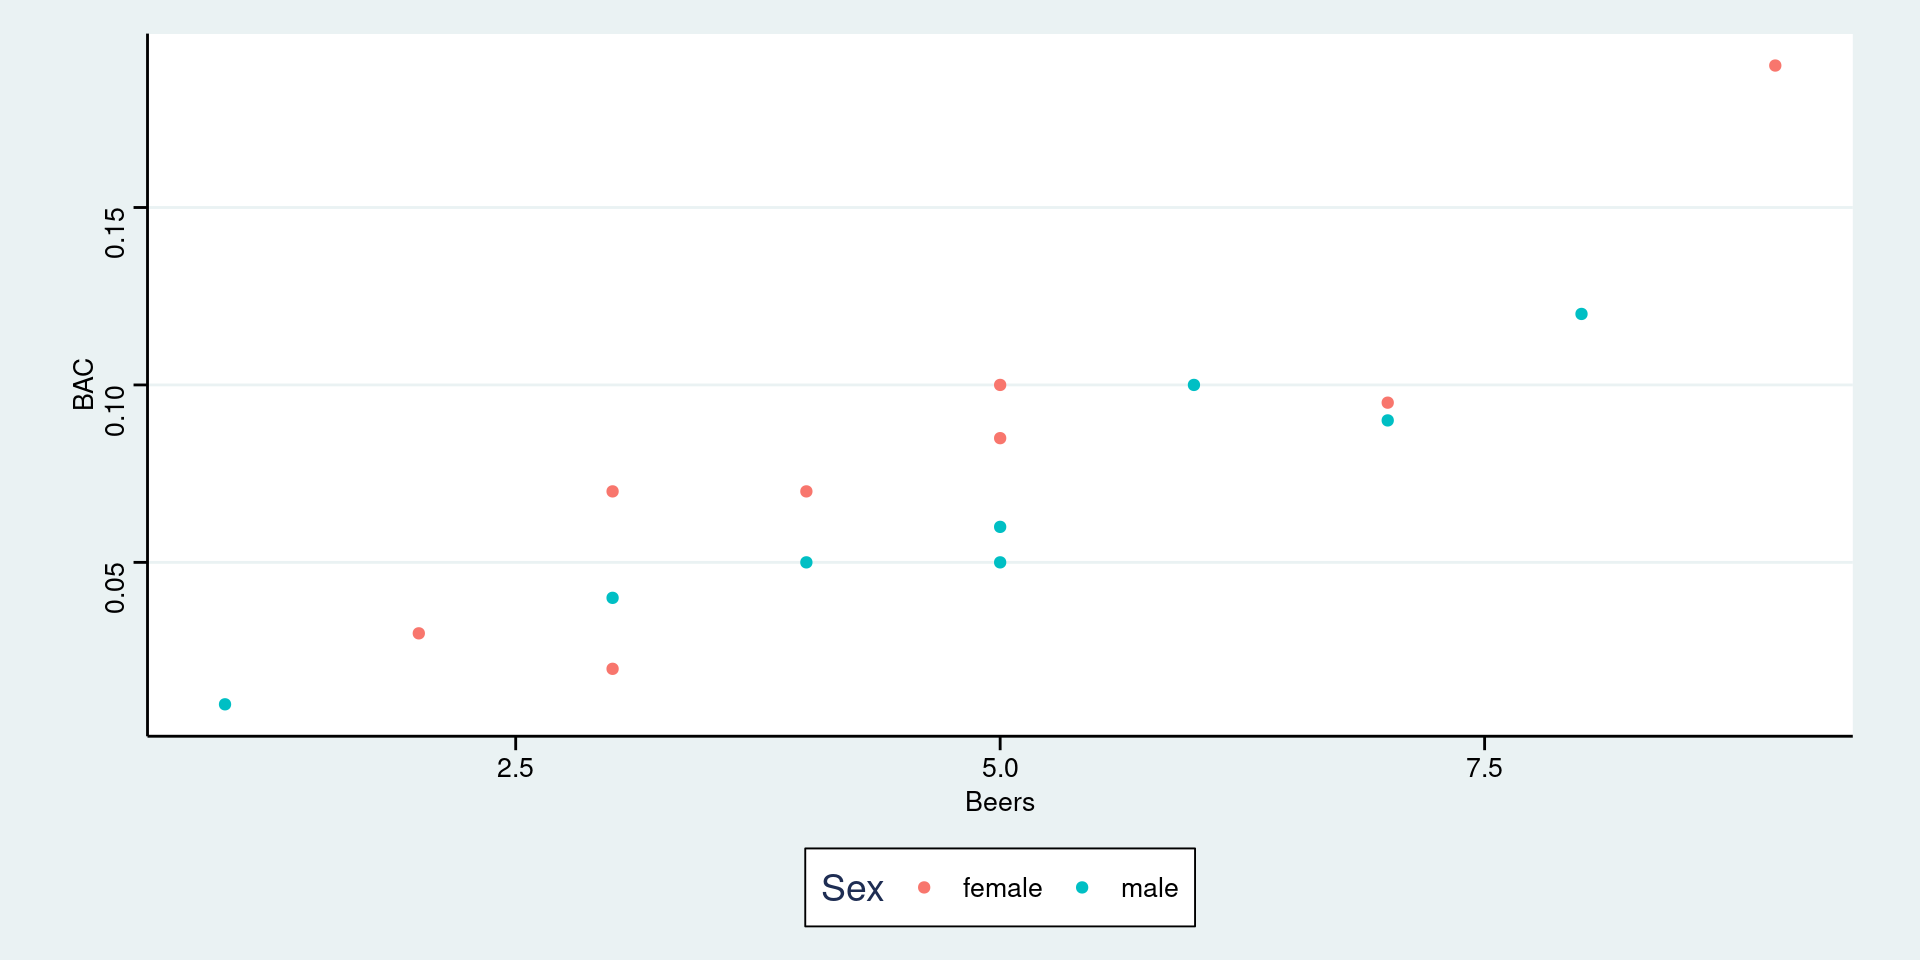Select the highest female point at 9 beers
The width and height of the screenshot is (1920, 960).
(x=1775, y=66)
